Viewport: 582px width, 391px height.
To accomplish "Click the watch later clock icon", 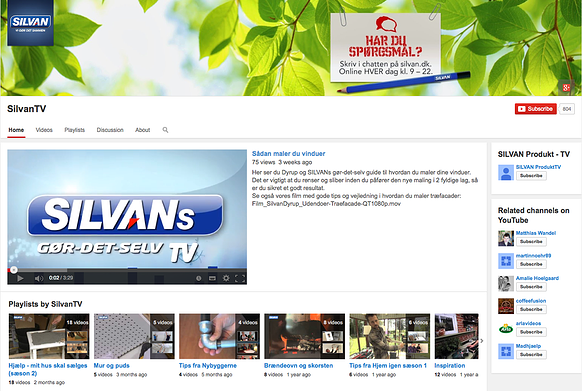I will pos(199,278).
